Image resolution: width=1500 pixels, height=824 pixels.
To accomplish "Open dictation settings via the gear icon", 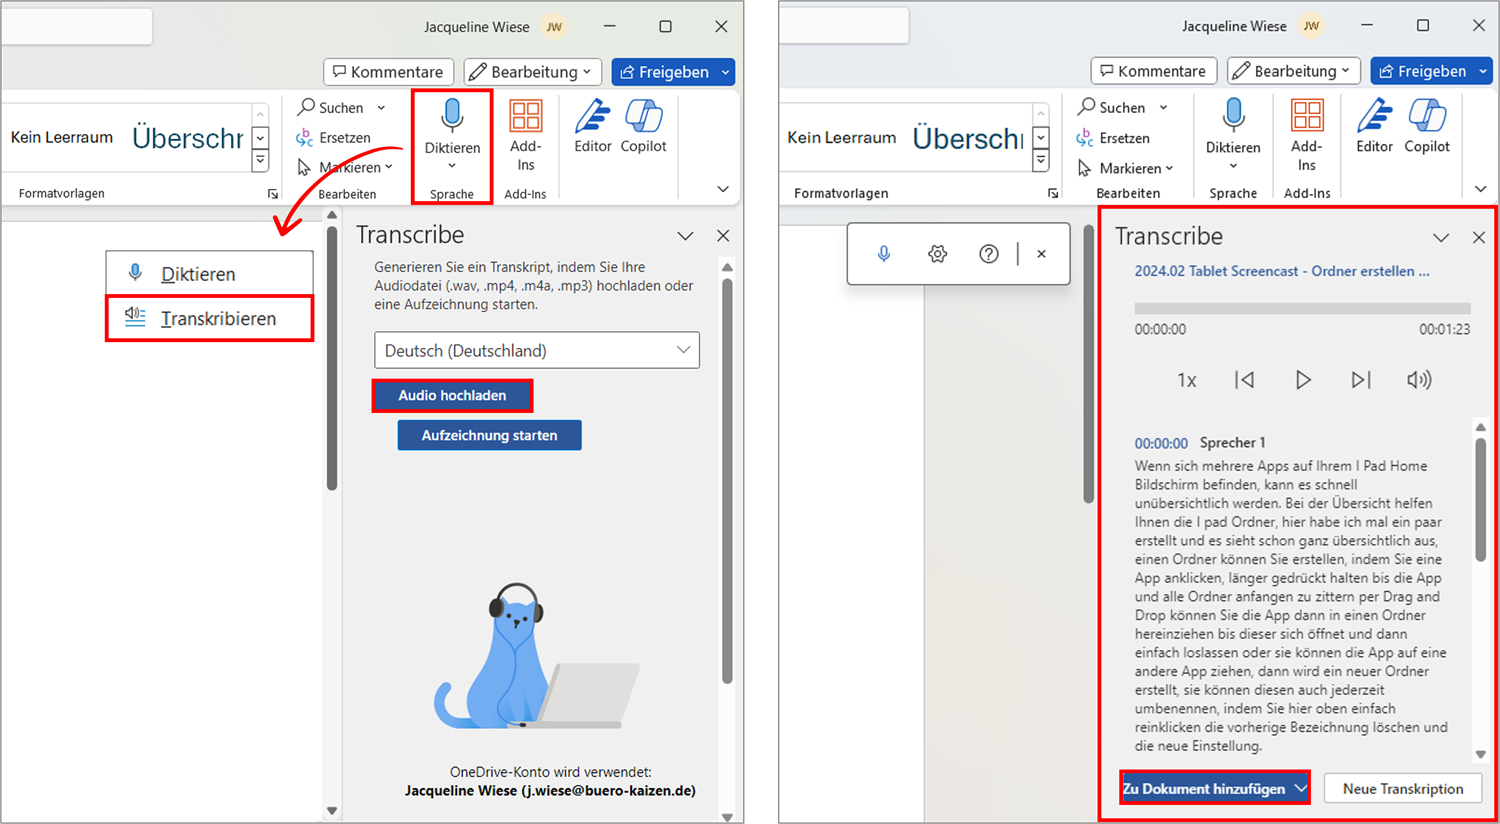I will pyautogui.click(x=937, y=254).
